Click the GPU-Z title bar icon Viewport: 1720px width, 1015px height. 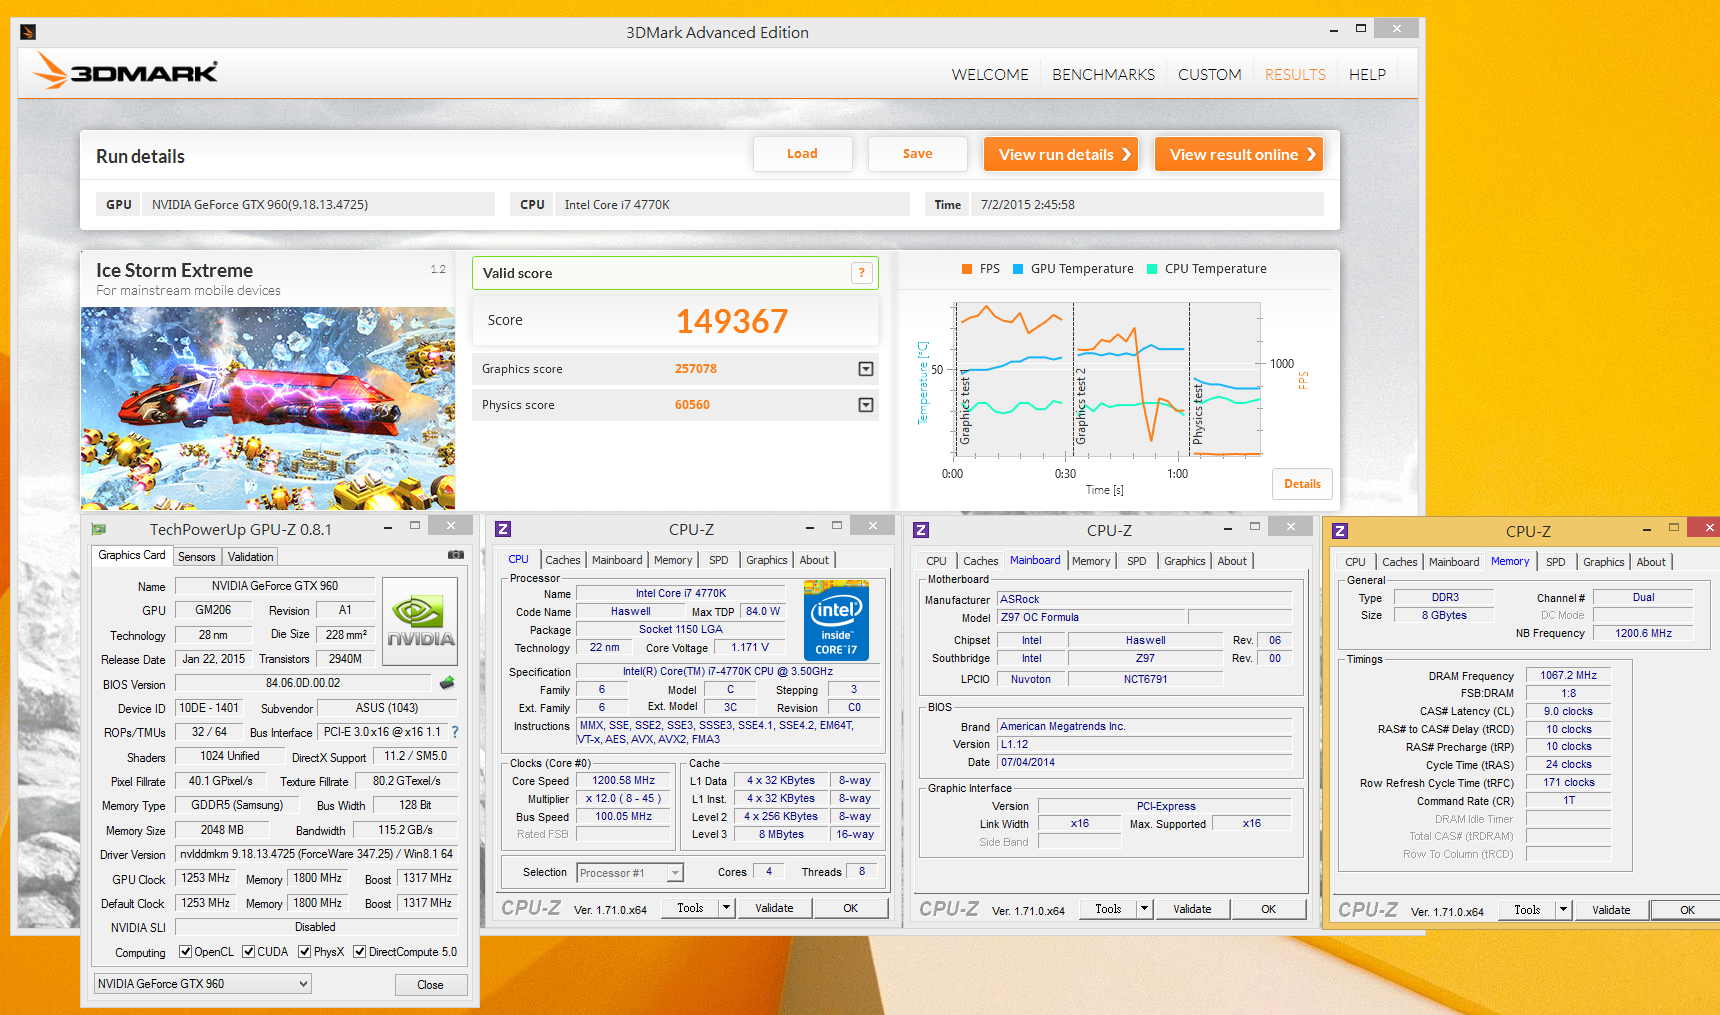pyautogui.click(x=99, y=529)
